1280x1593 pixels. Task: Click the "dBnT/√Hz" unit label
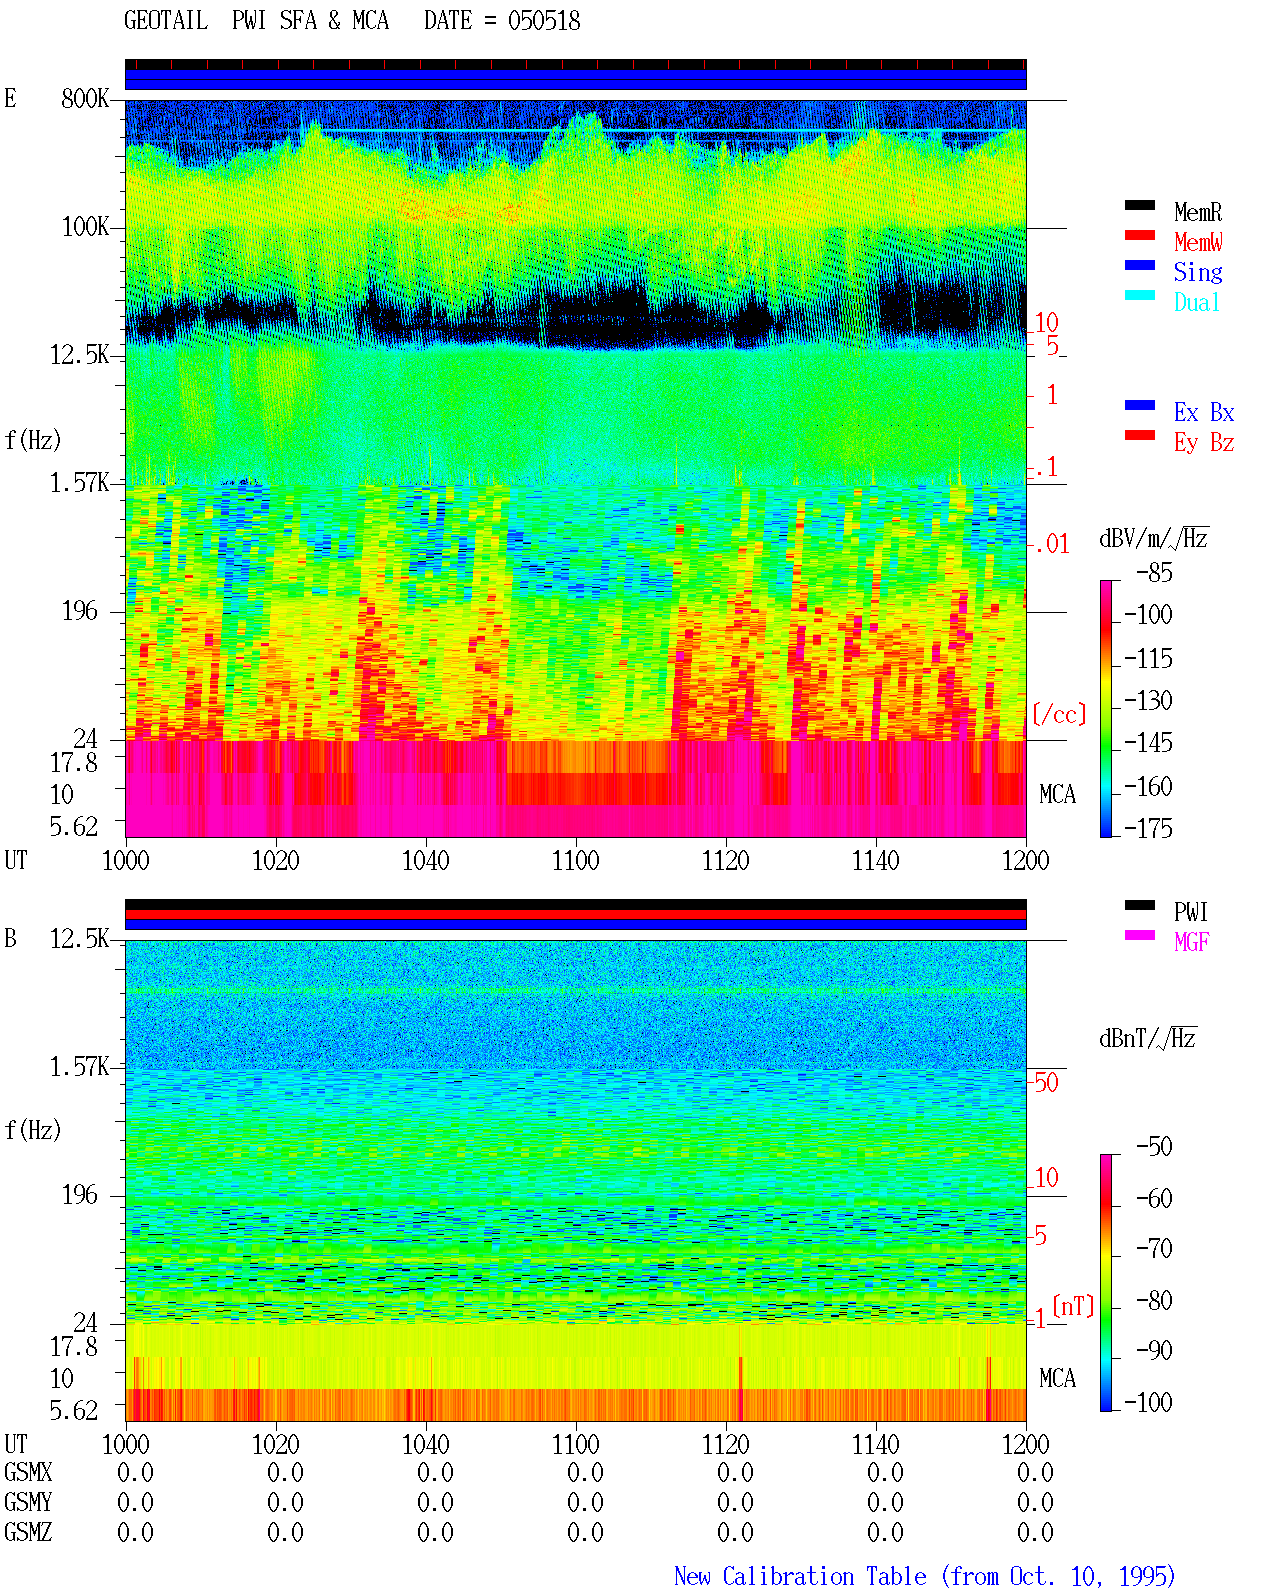tap(1148, 1038)
